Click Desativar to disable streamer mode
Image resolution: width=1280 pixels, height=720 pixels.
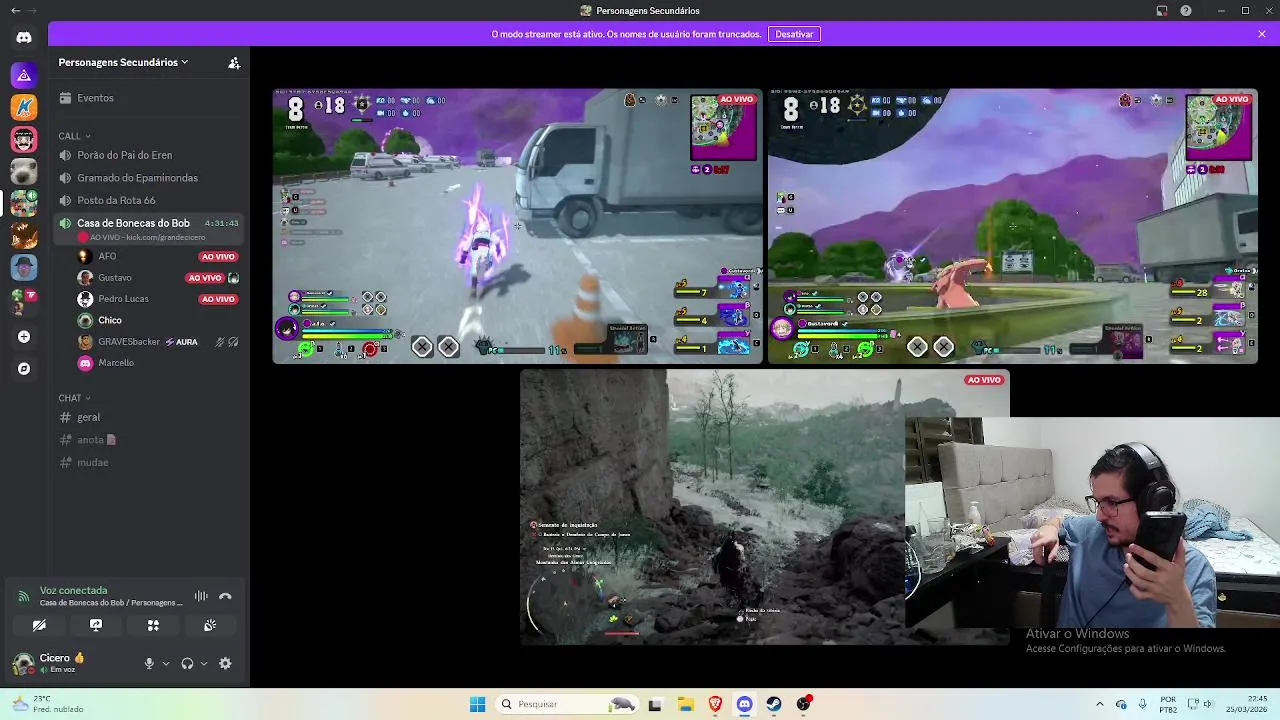pyautogui.click(x=794, y=34)
